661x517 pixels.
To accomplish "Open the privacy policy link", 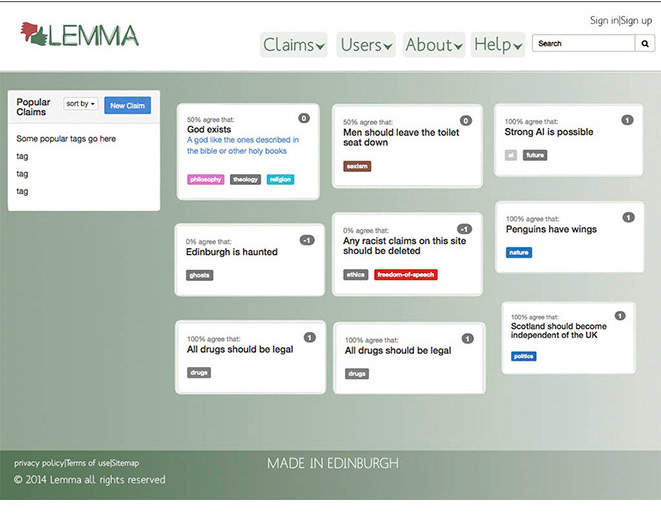I will point(39,463).
